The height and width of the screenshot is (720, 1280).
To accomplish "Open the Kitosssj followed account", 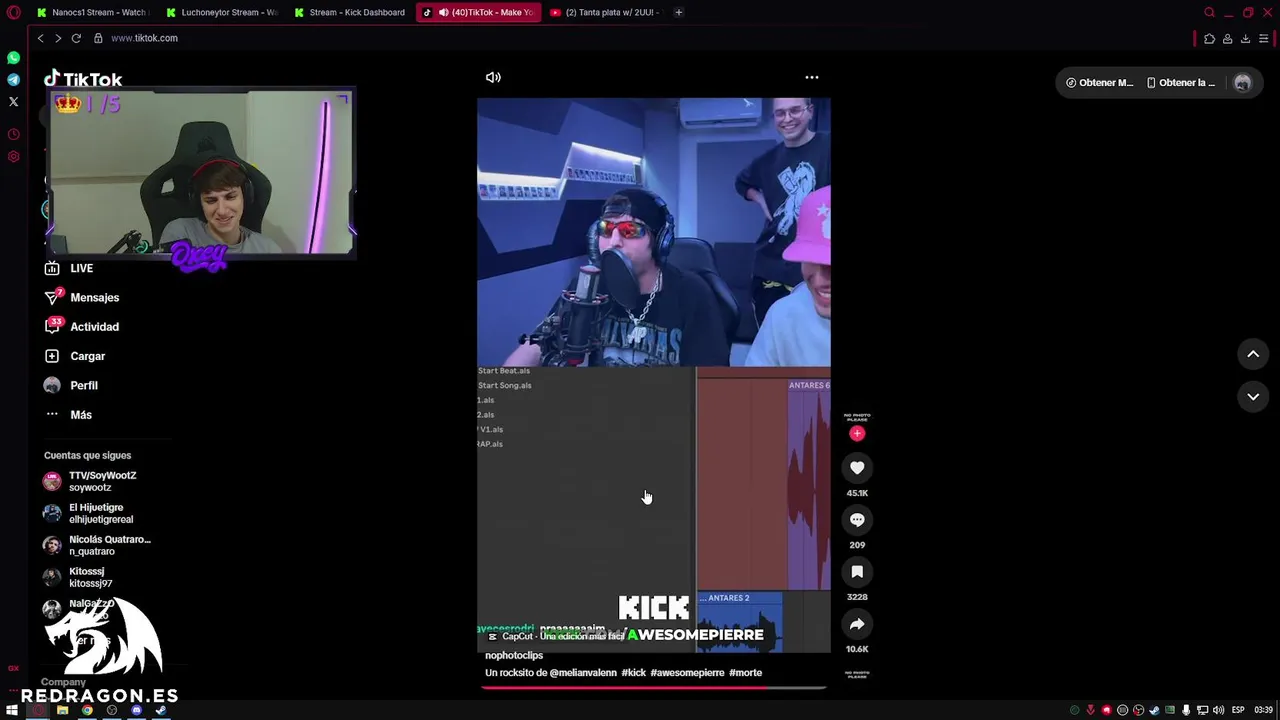I will [79, 577].
